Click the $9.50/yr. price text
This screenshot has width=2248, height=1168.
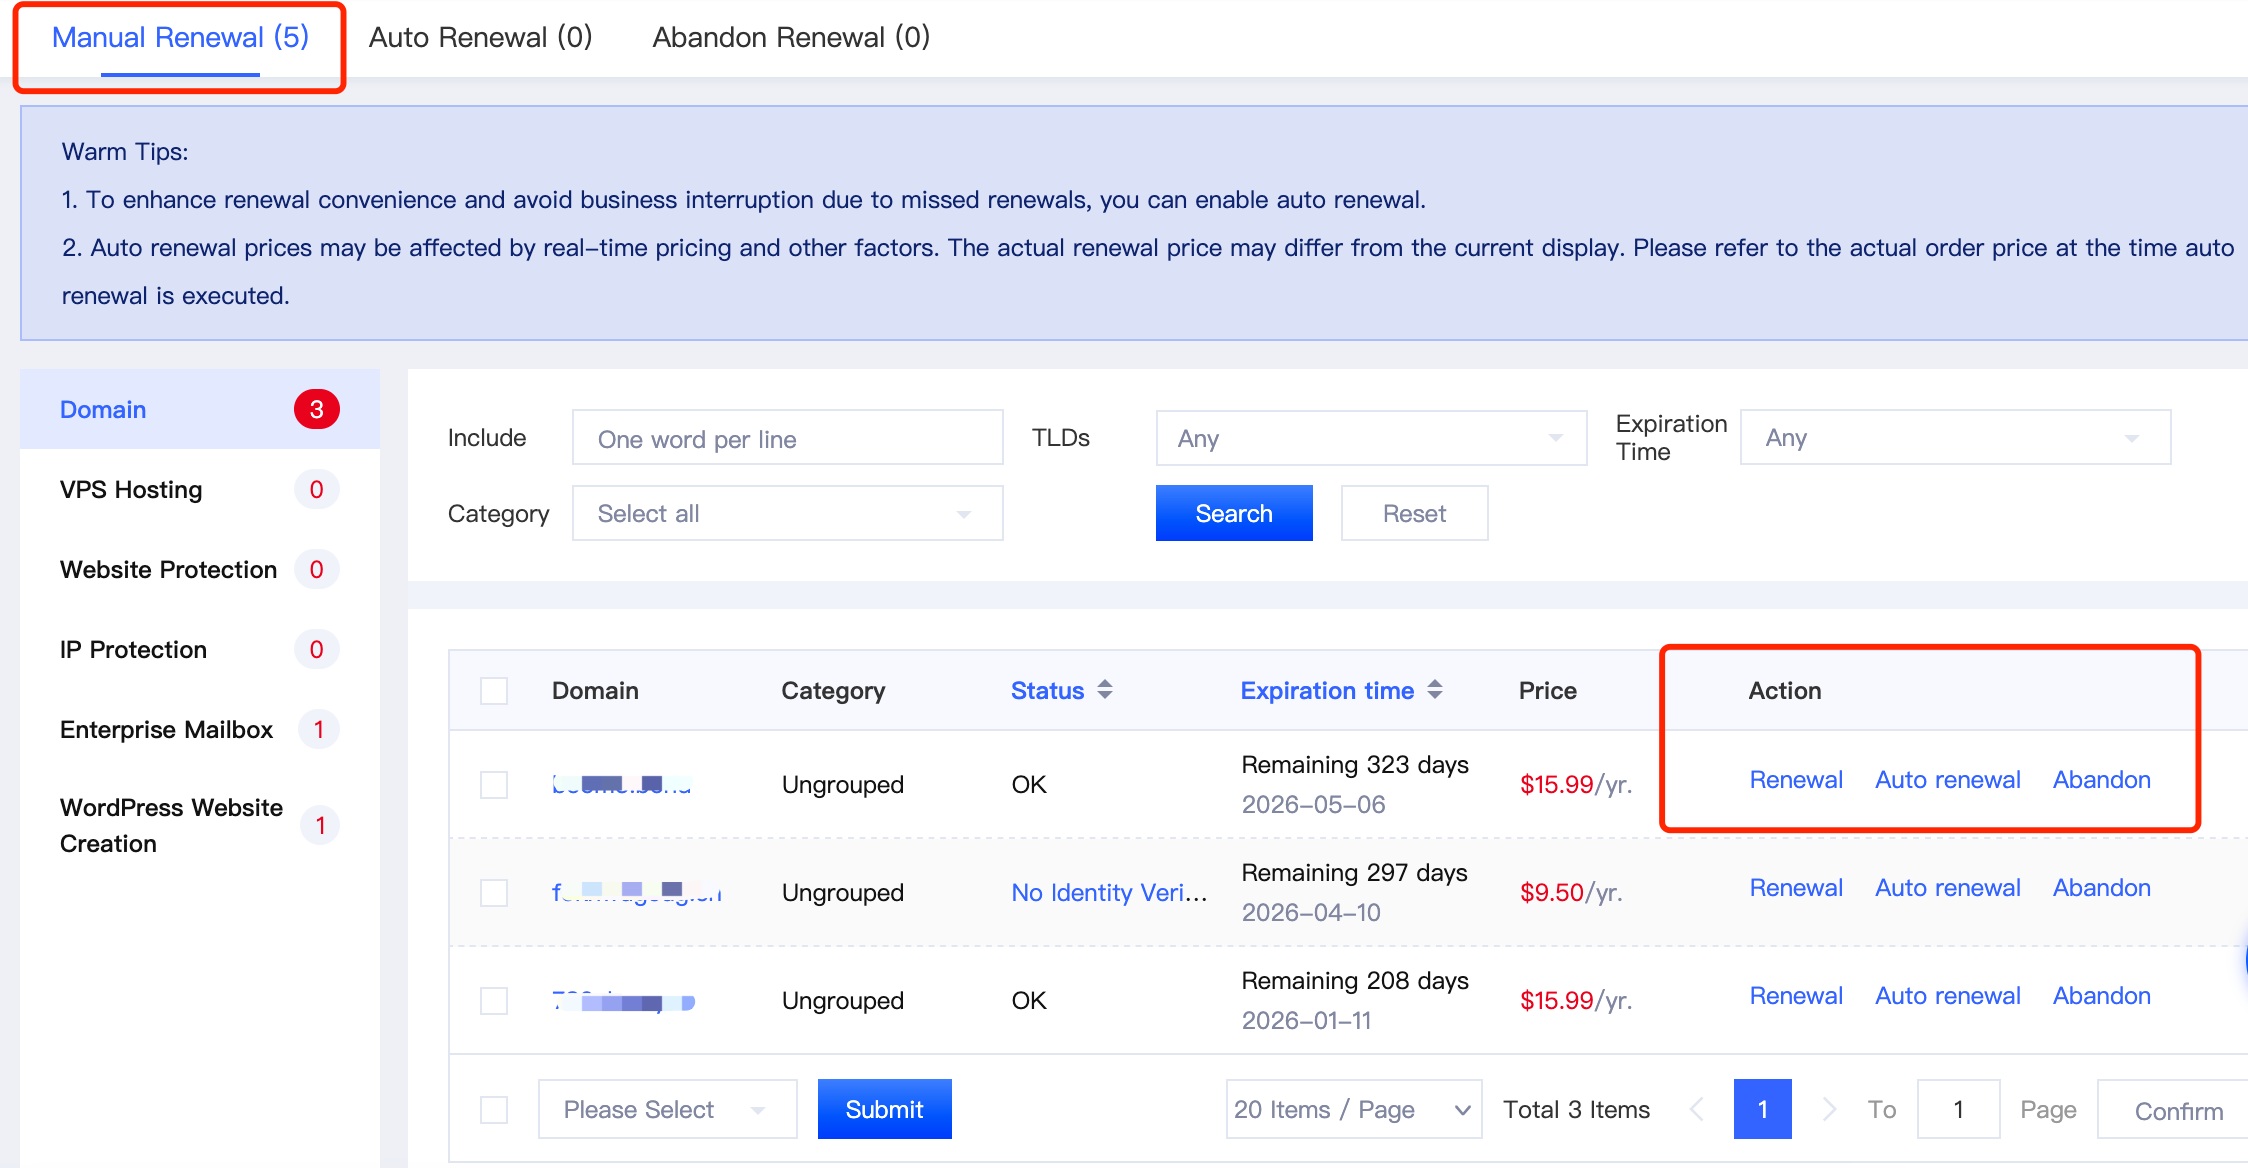click(x=1571, y=893)
